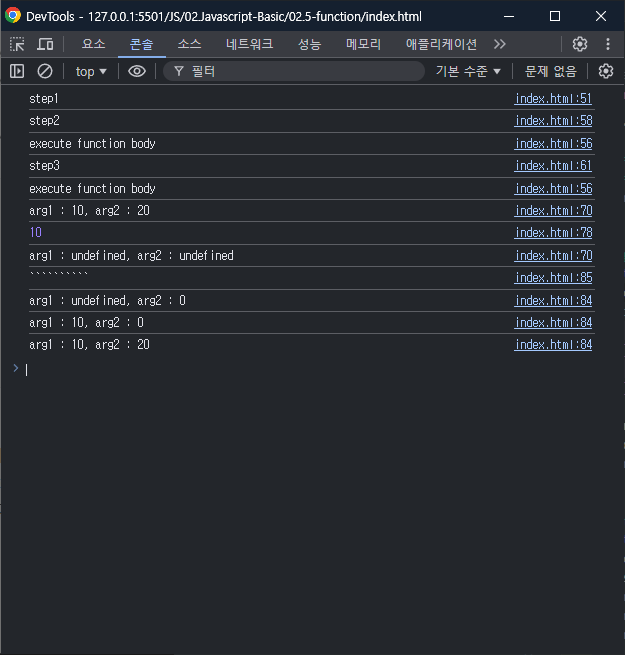Open DevTools settings gear in the tab bar

[580, 44]
